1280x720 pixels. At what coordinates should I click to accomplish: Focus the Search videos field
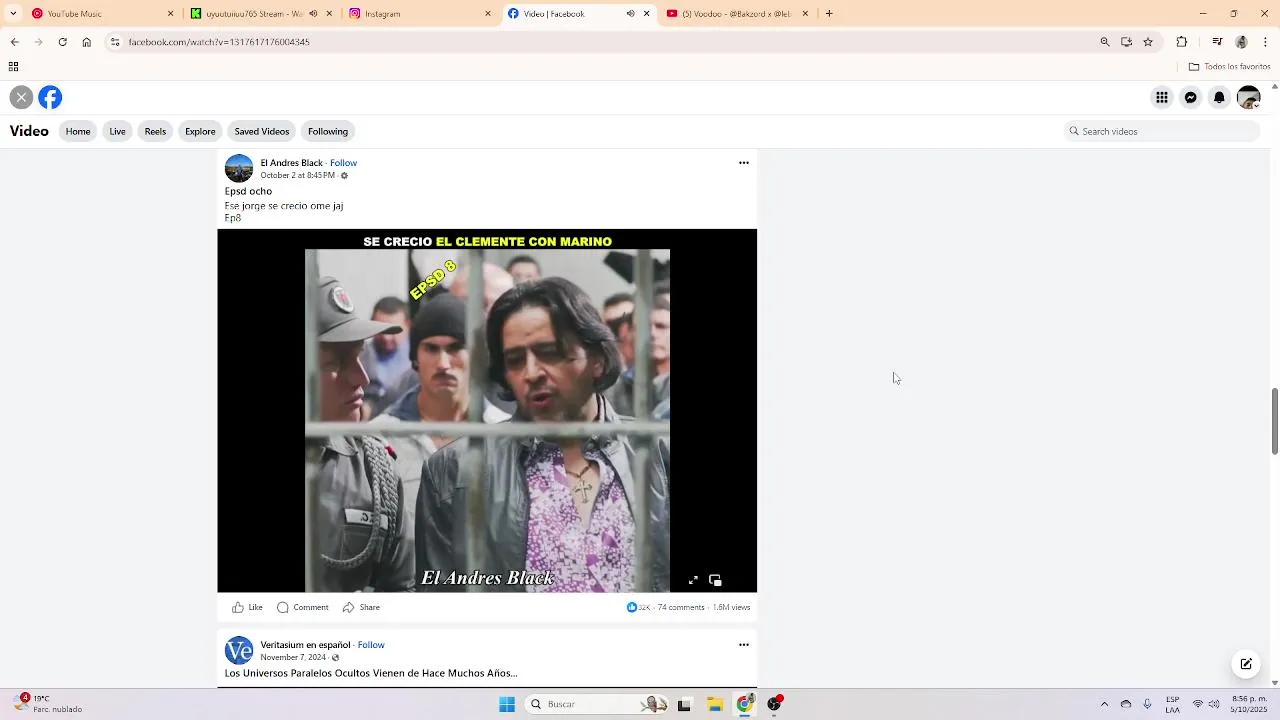(1162, 131)
